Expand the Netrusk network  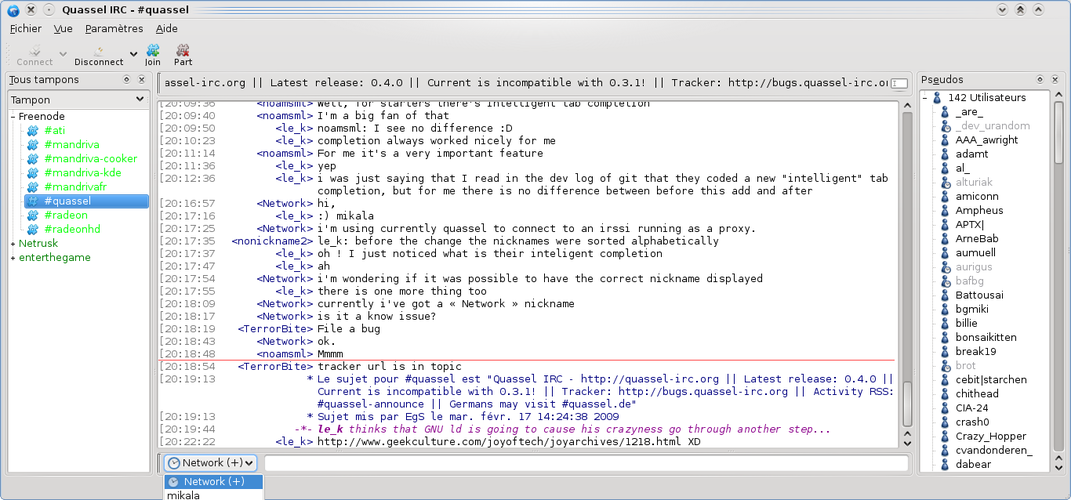click(x=13, y=243)
